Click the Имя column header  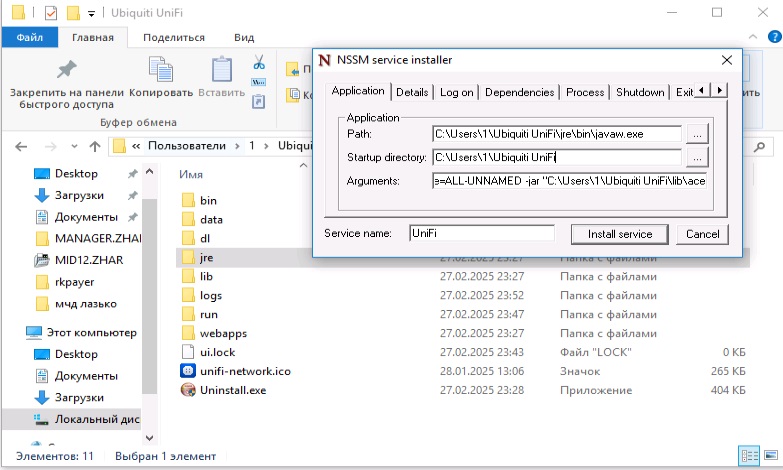tap(191, 175)
